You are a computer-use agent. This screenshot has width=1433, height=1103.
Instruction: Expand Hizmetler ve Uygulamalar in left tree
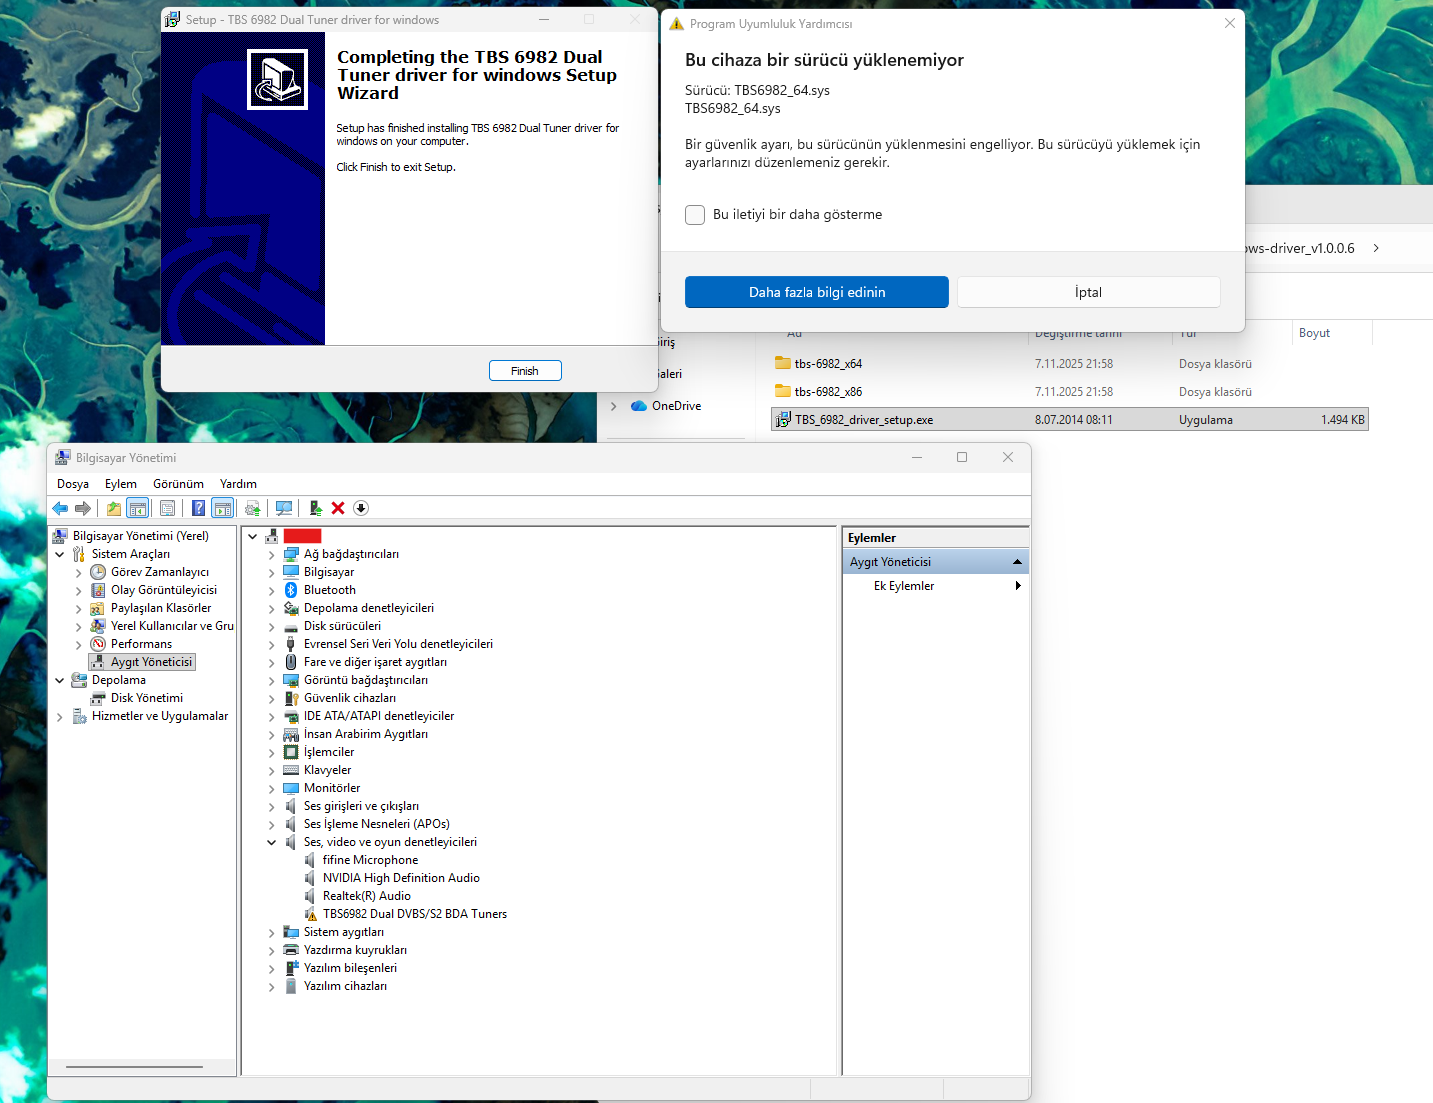(x=59, y=716)
